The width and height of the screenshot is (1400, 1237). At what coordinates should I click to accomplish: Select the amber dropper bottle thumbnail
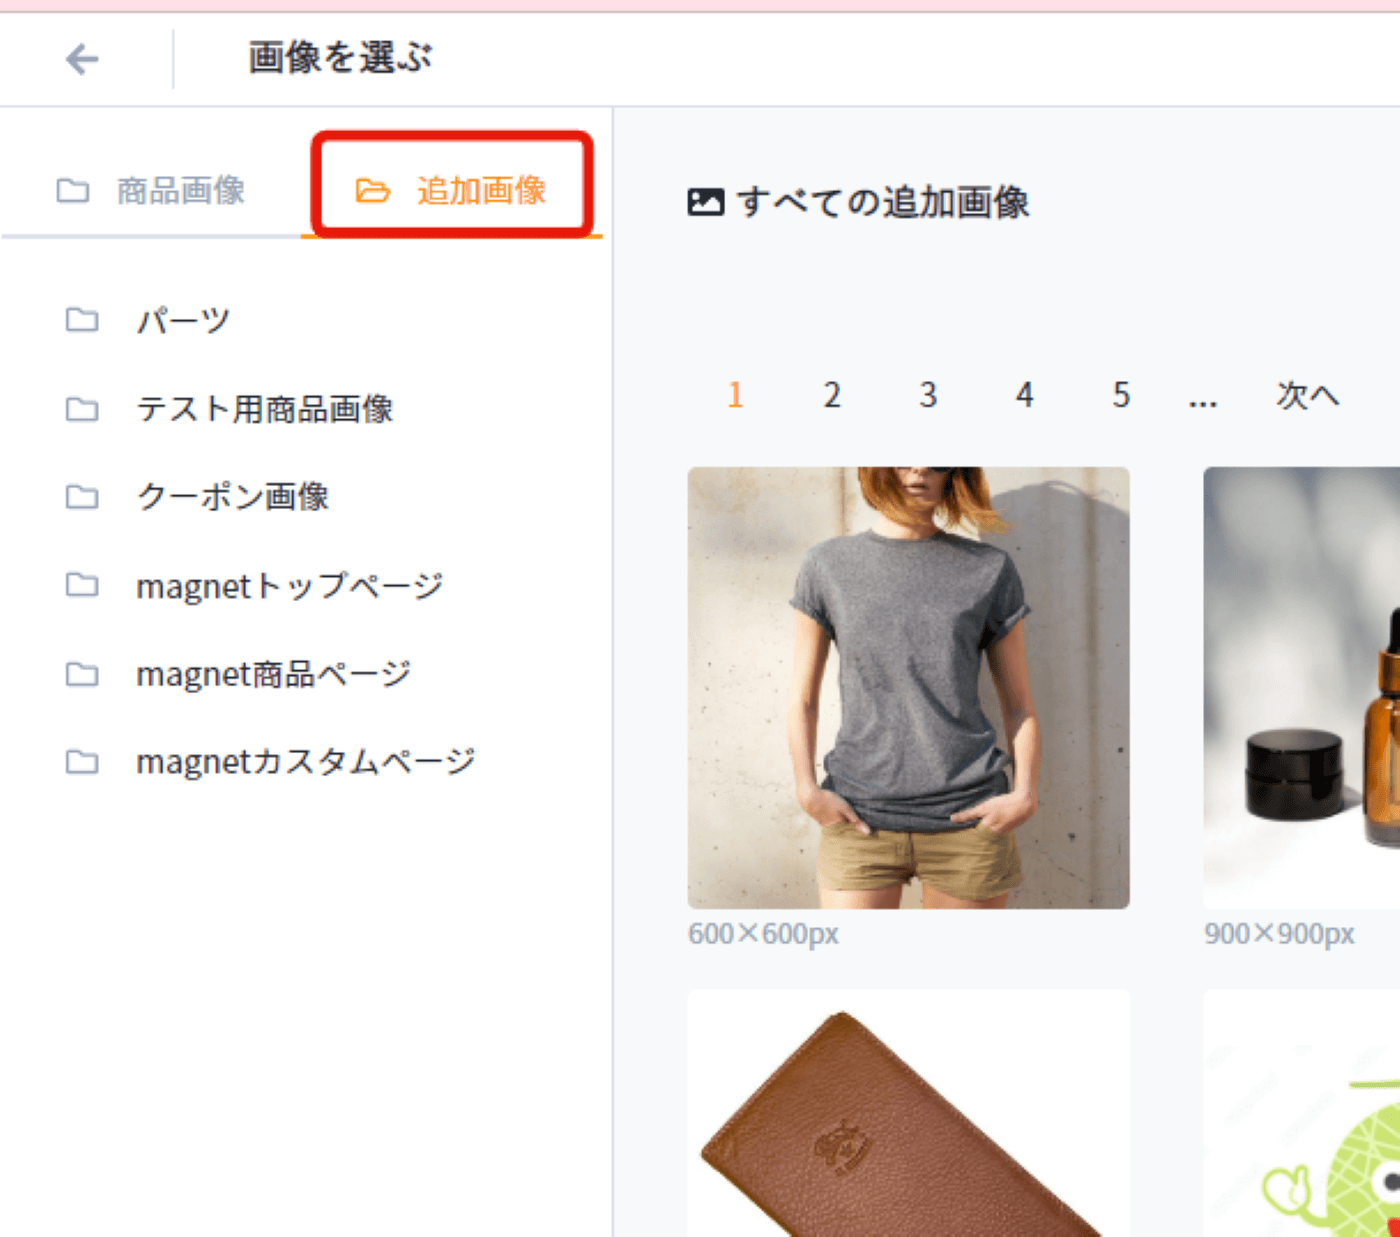[1302, 688]
